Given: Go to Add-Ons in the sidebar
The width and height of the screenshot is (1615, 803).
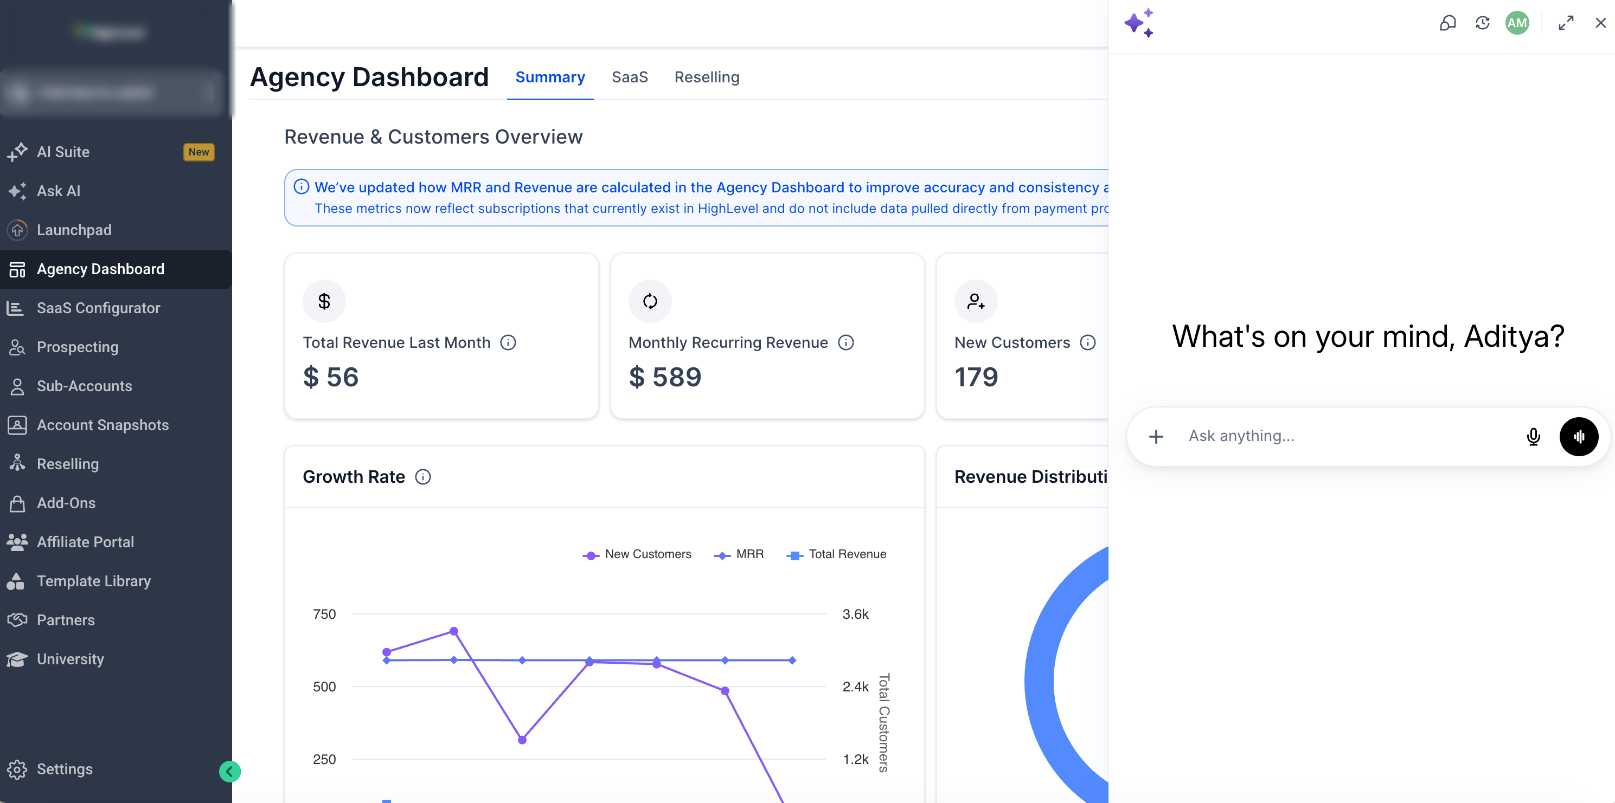Looking at the screenshot, I should [x=116, y=503].
